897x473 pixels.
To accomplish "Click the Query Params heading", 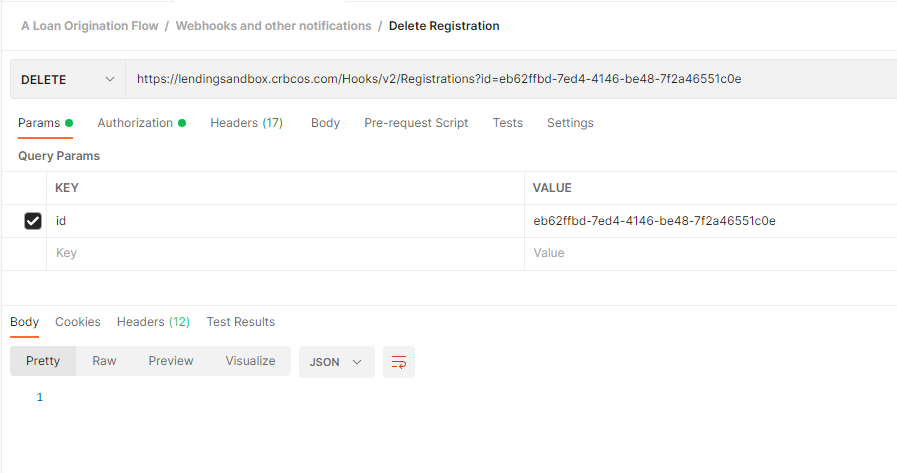I will tap(59, 156).
